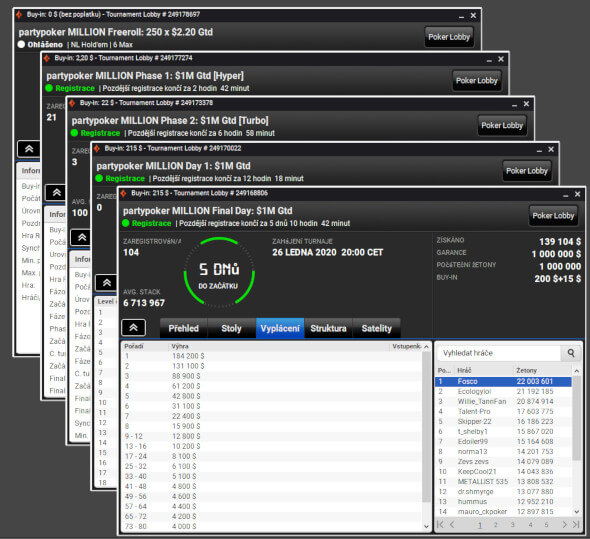590x539 pixels.
Task: Minimize the Freeroll tournament window
Action: 462,16
